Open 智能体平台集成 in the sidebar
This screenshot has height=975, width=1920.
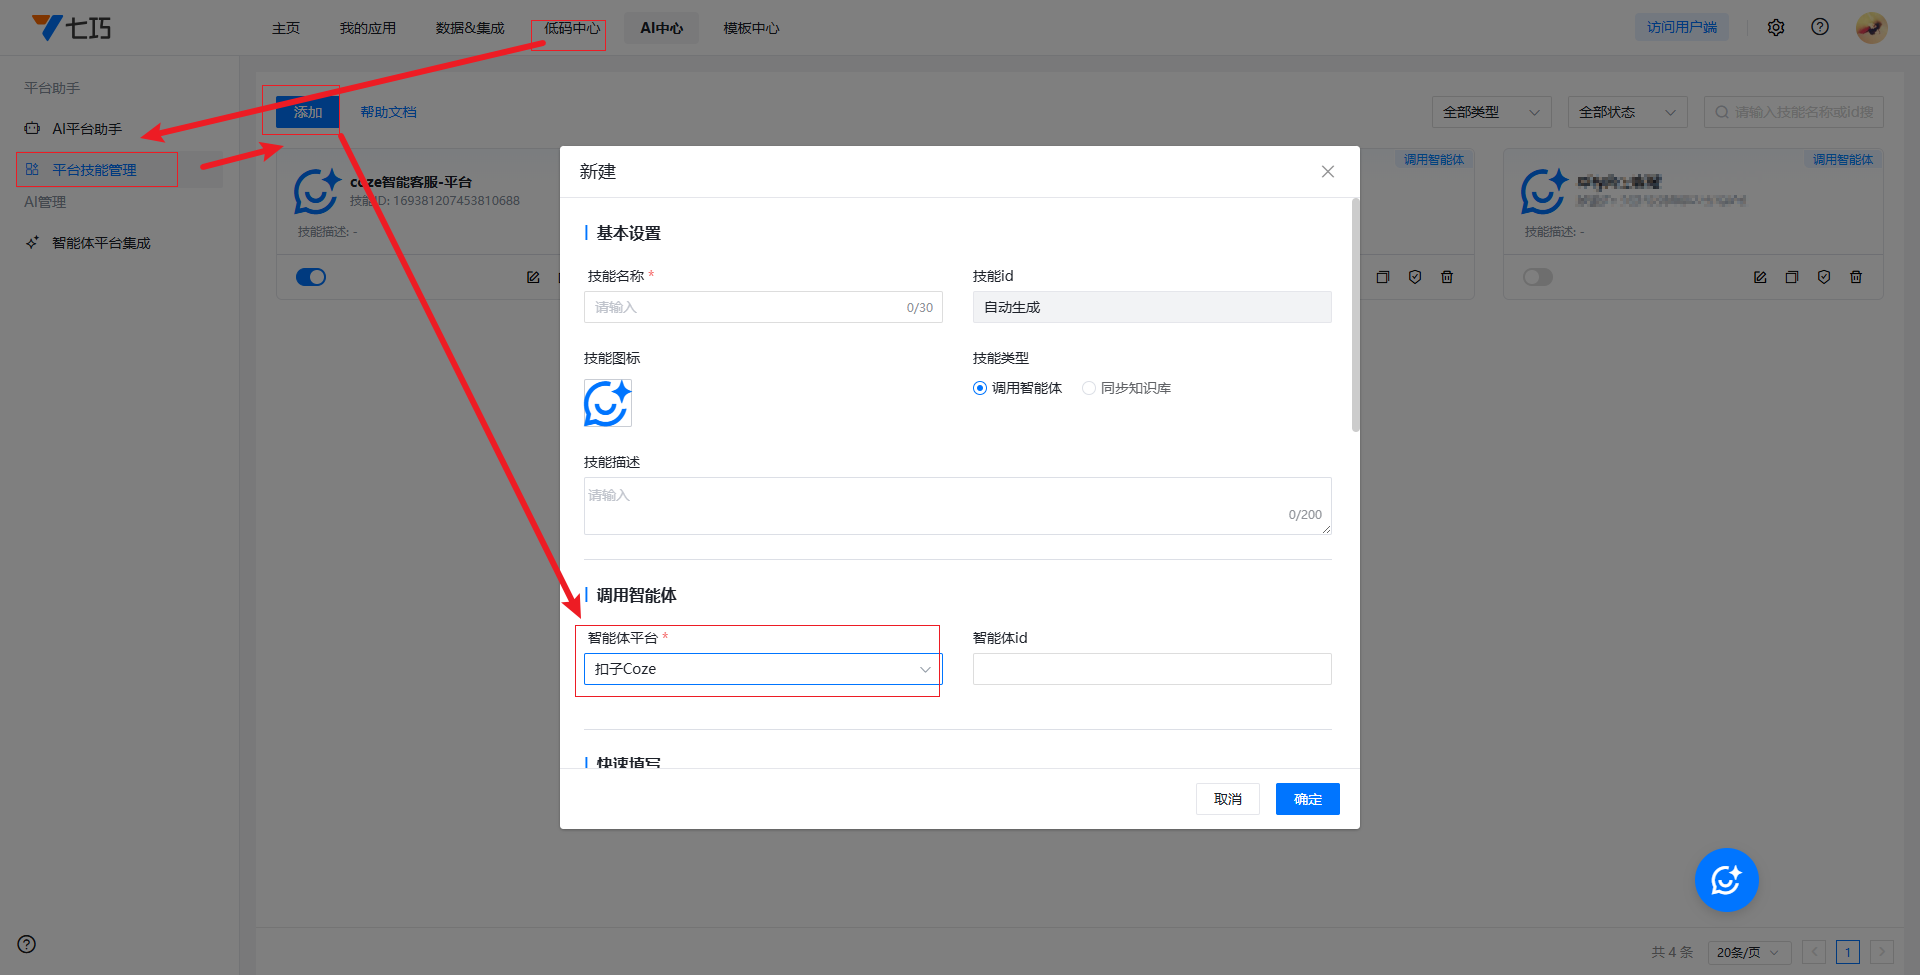coord(101,243)
